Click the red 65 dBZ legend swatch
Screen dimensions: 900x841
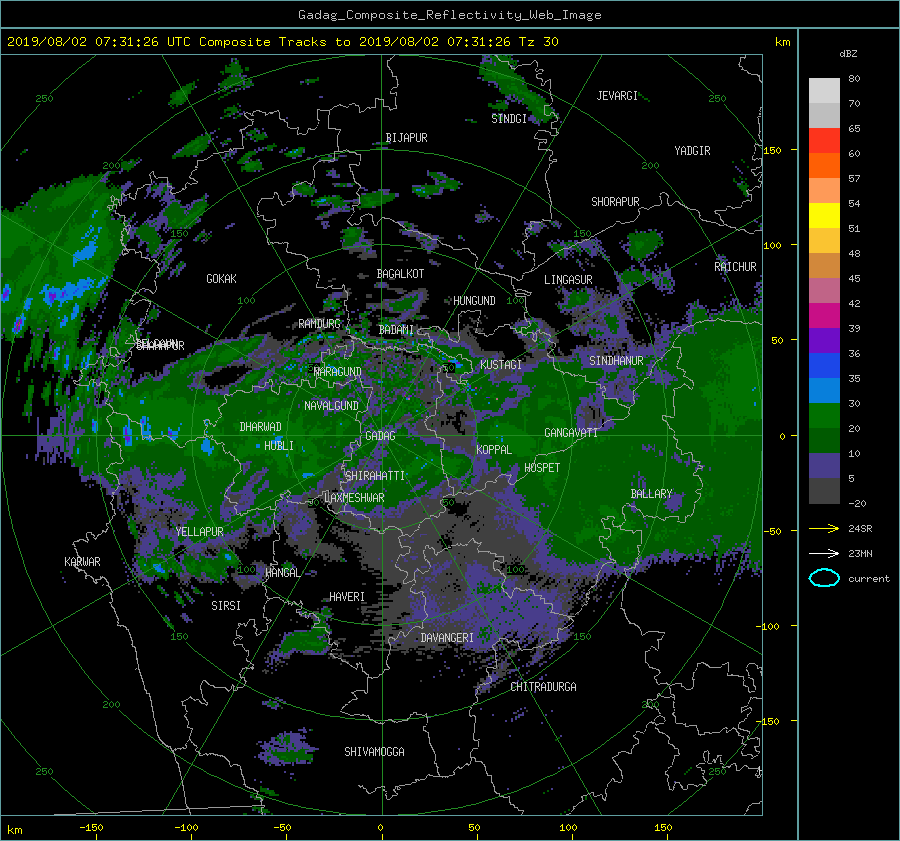coord(824,140)
